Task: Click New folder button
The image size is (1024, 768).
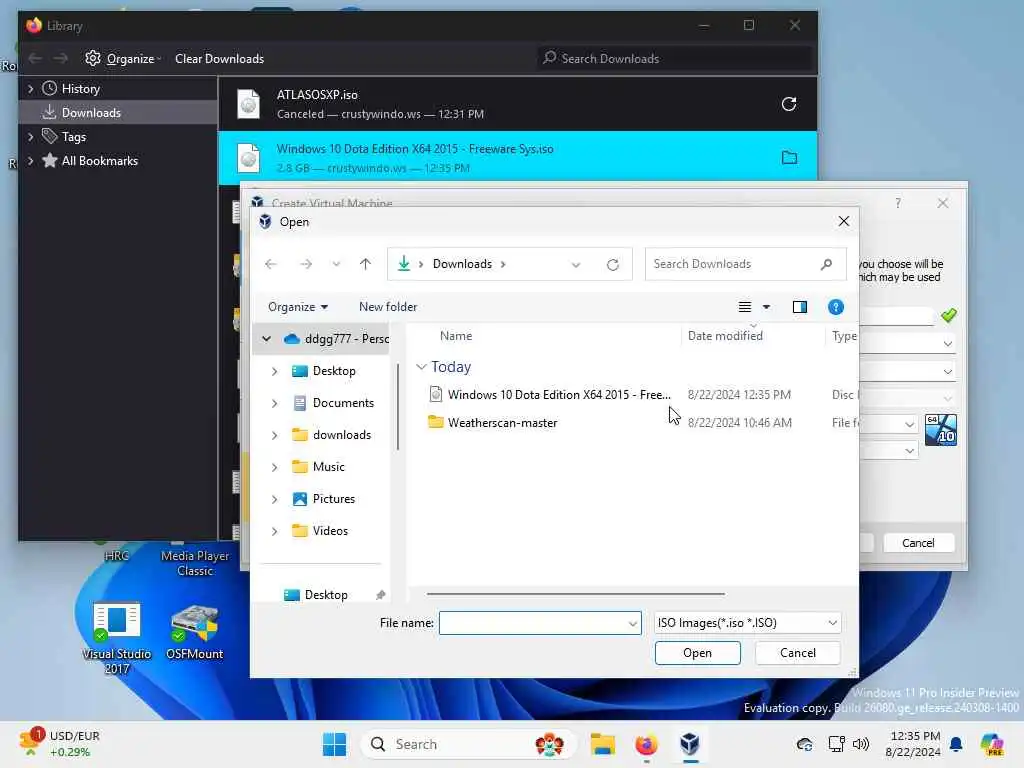Action: [388, 307]
